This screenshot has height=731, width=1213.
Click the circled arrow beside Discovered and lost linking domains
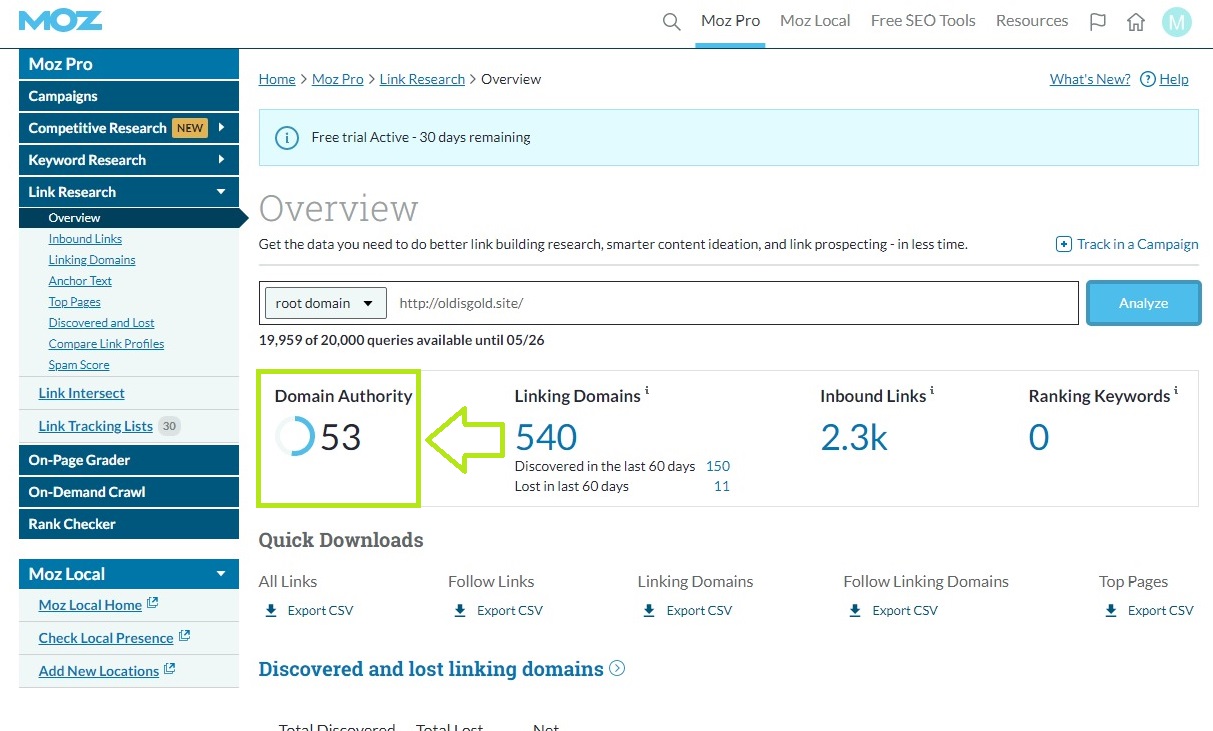(x=617, y=668)
